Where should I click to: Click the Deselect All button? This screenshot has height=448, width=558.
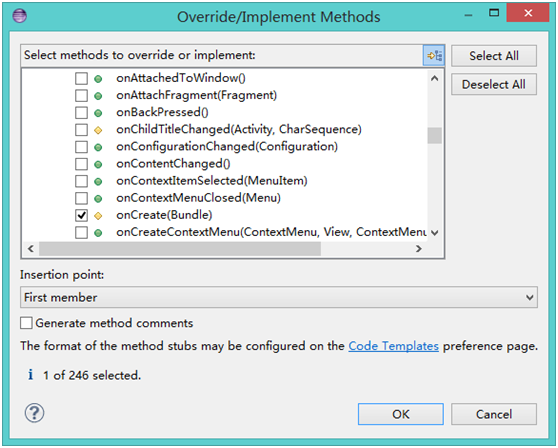tap(494, 84)
